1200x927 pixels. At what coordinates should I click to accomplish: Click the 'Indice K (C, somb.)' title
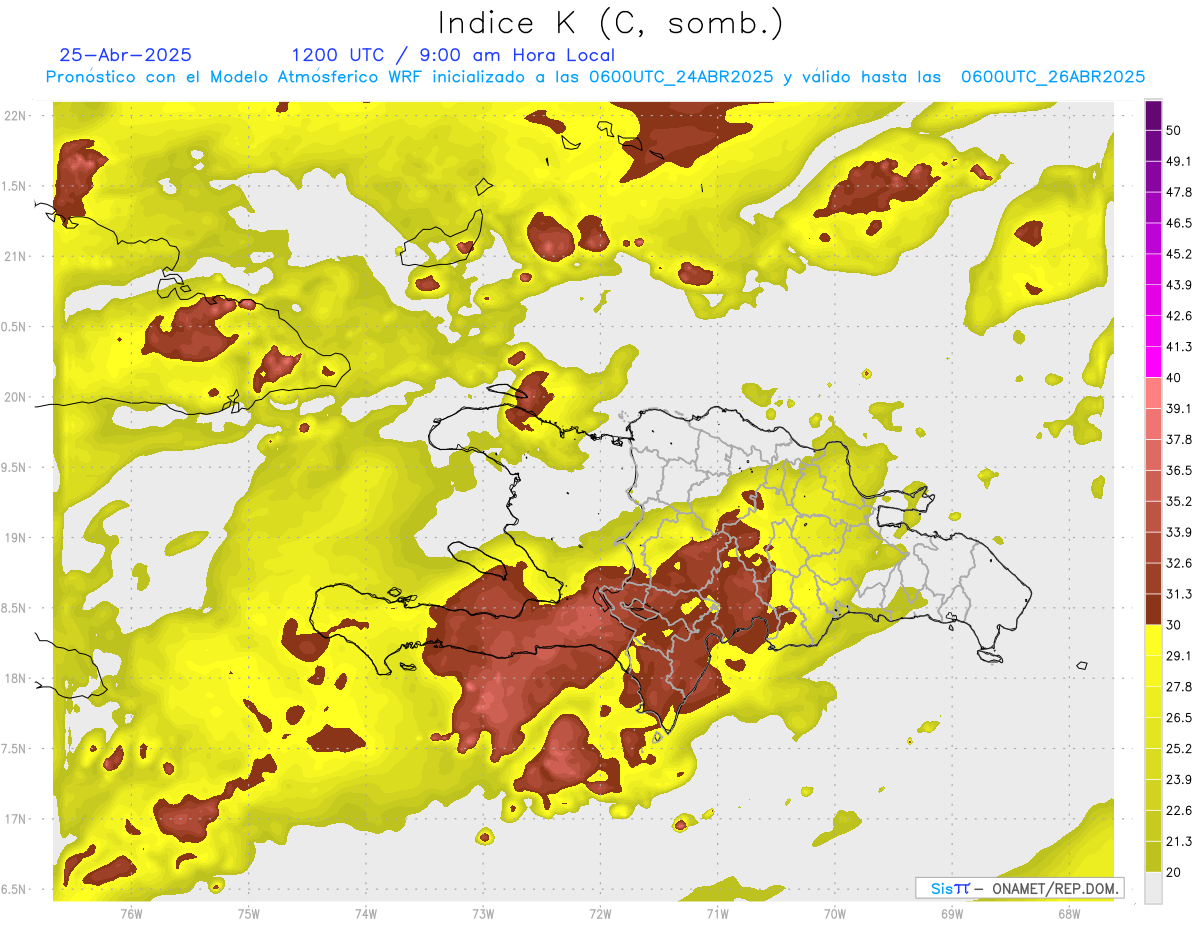coord(610,22)
